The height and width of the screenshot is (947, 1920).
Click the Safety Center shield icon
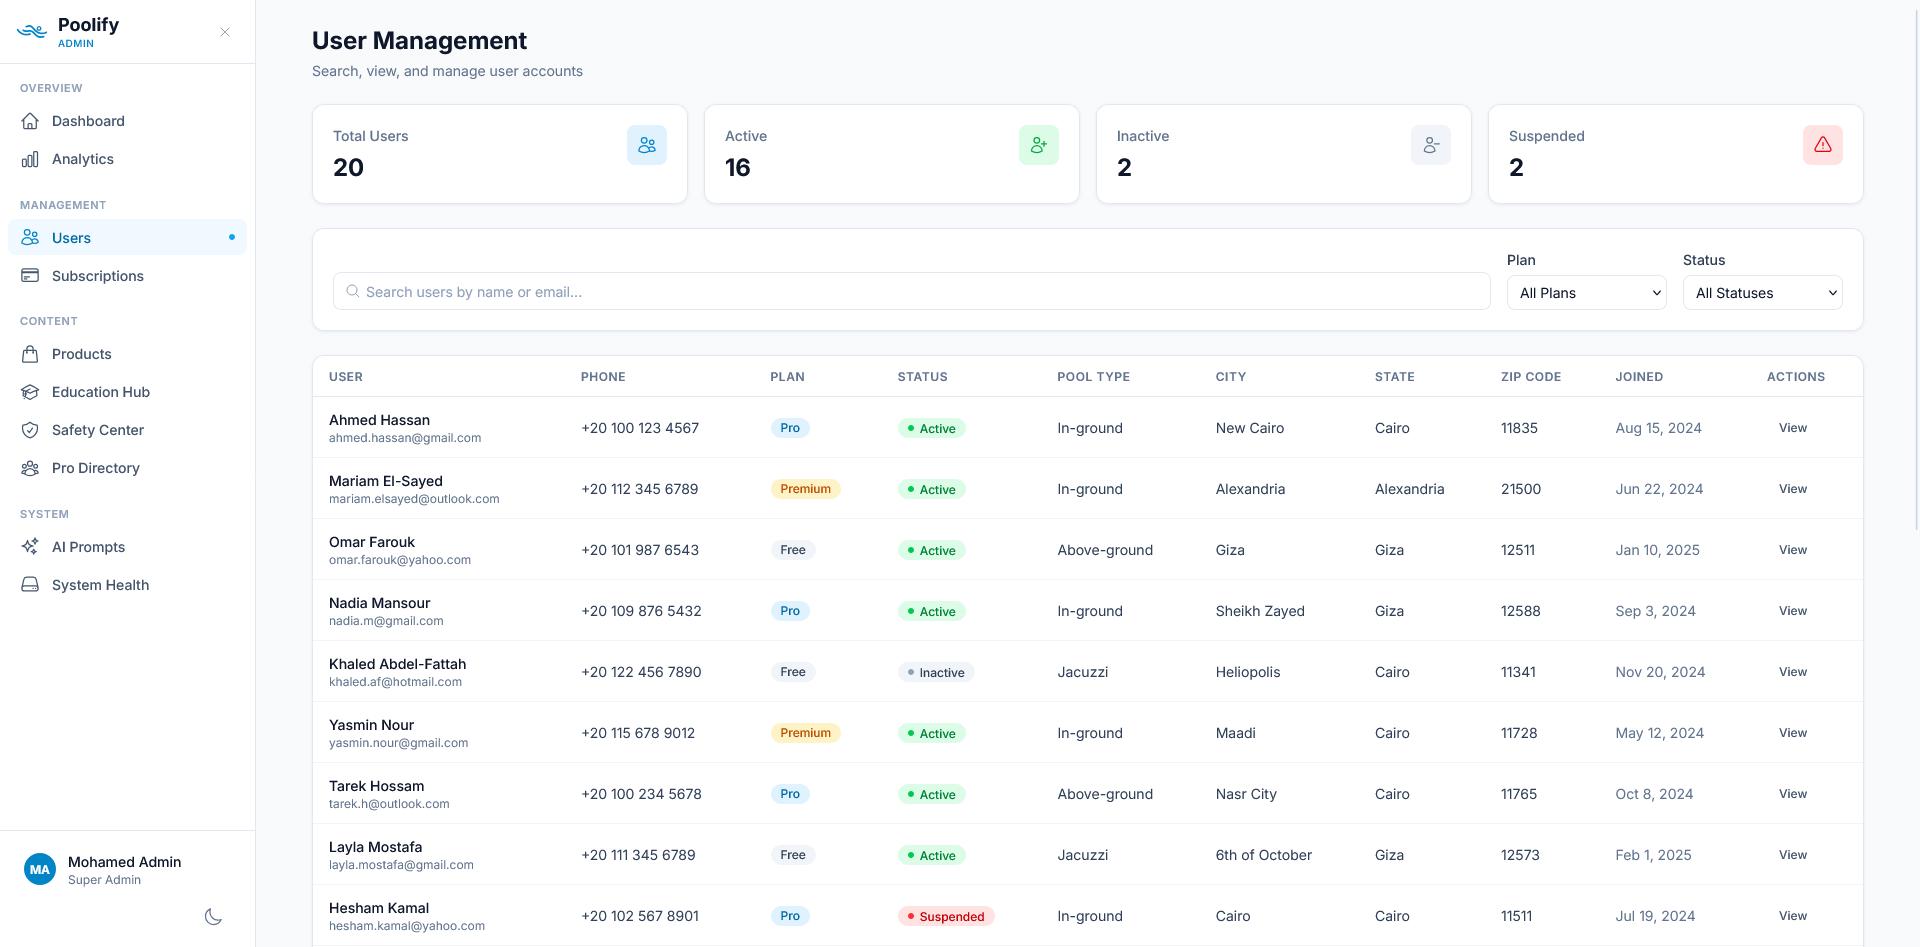click(31, 430)
